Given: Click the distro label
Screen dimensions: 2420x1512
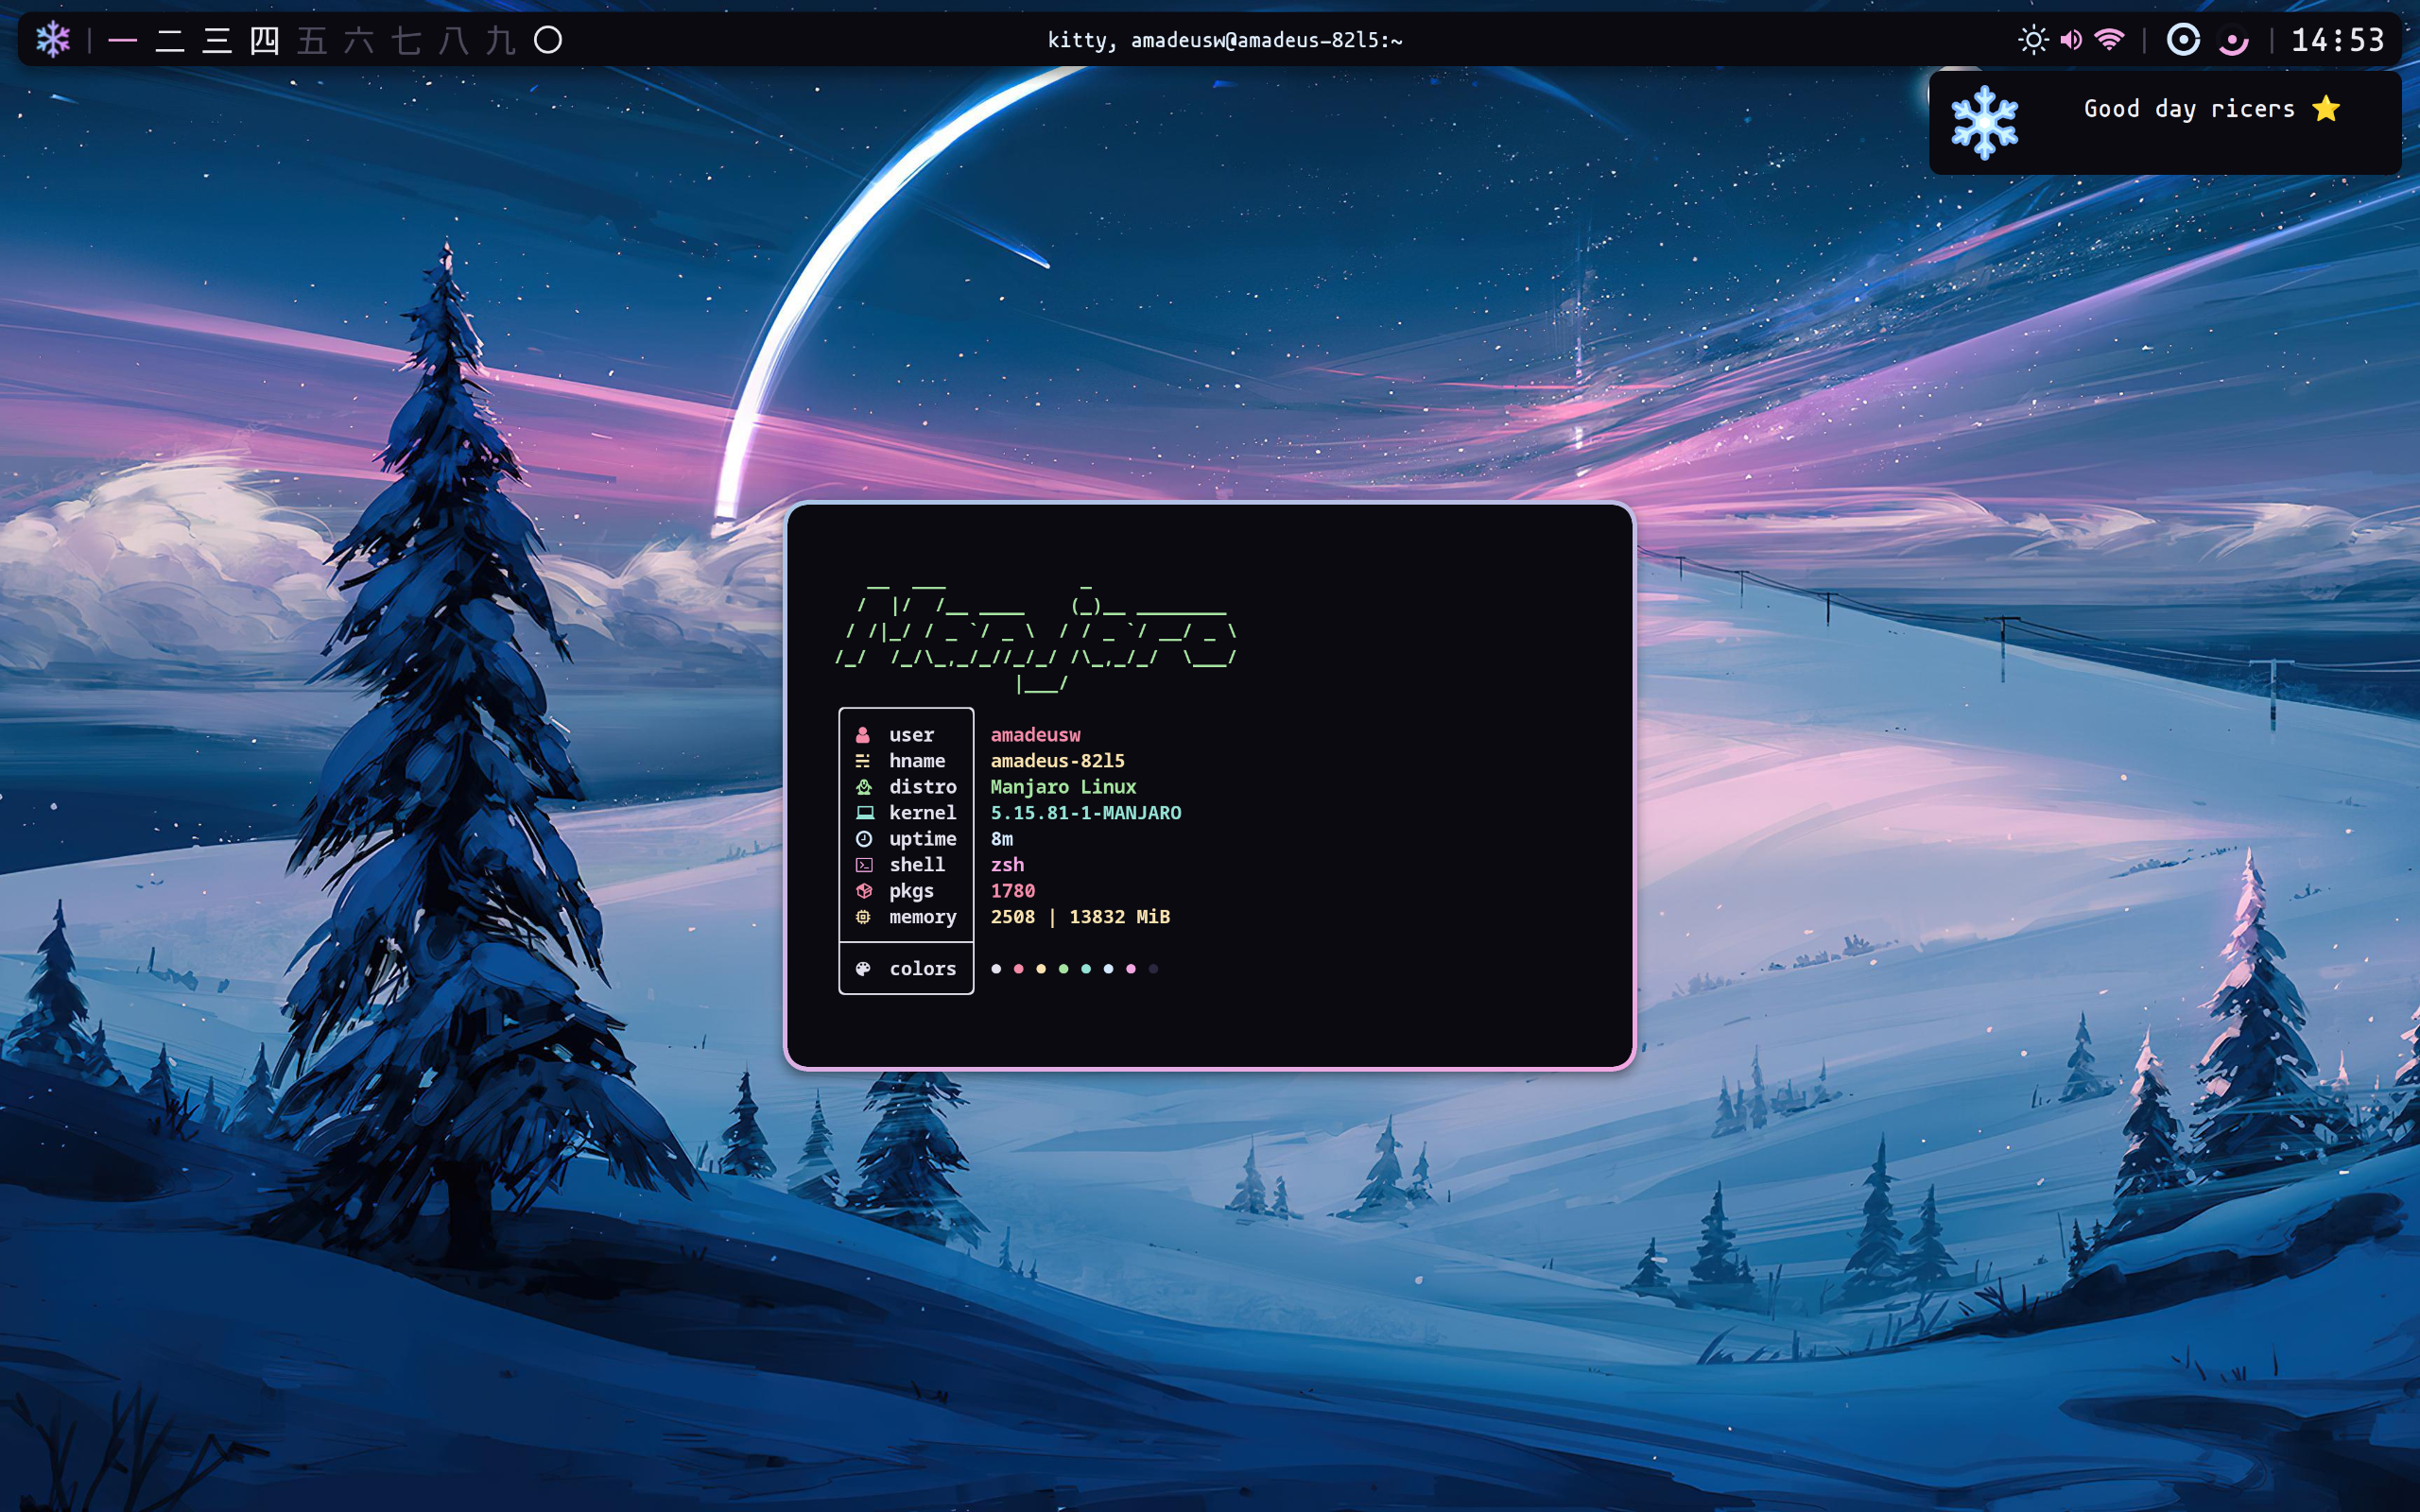Looking at the screenshot, I should click(923, 787).
